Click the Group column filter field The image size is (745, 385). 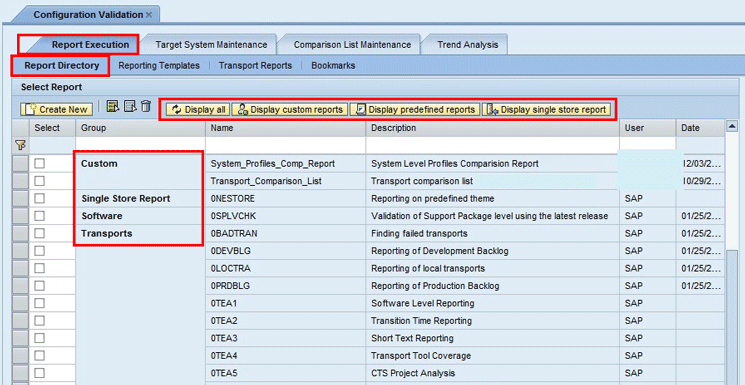[140, 145]
